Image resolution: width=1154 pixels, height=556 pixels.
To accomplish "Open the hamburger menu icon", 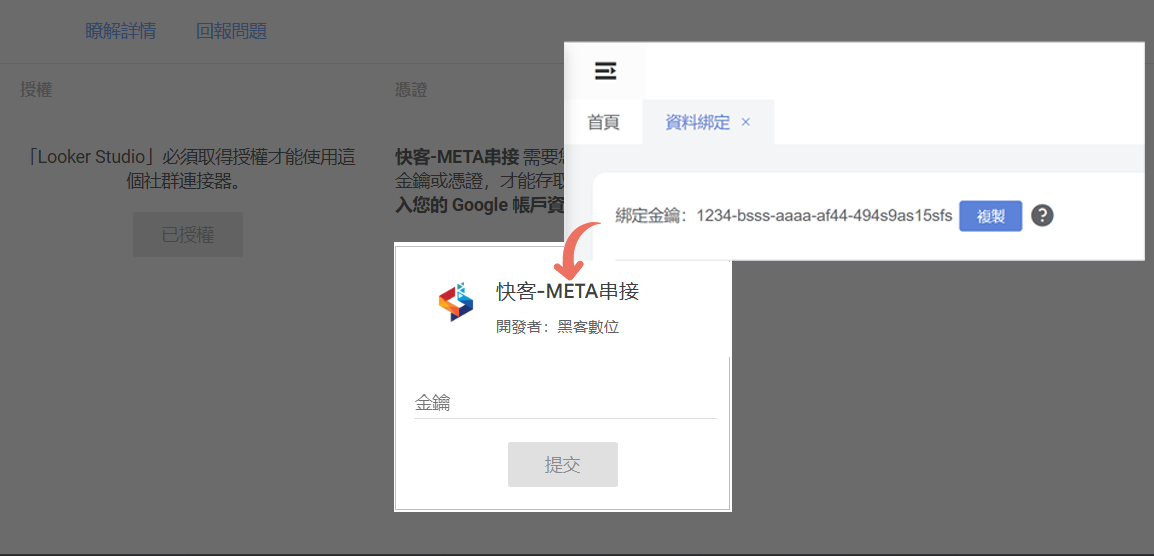I will point(605,71).
